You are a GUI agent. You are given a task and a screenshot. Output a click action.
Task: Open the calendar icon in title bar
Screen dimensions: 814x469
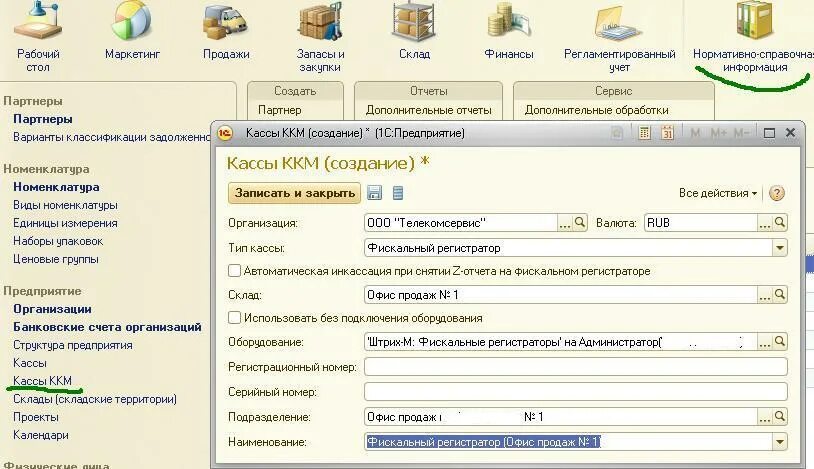click(667, 133)
